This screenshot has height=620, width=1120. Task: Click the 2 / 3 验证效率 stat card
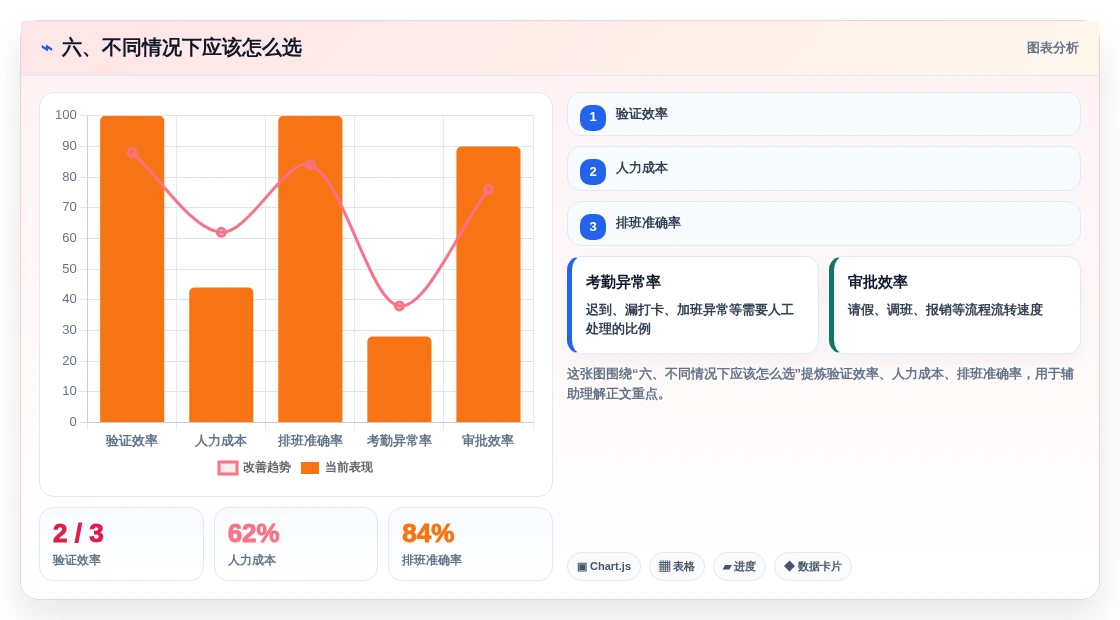[x=121, y=544]
